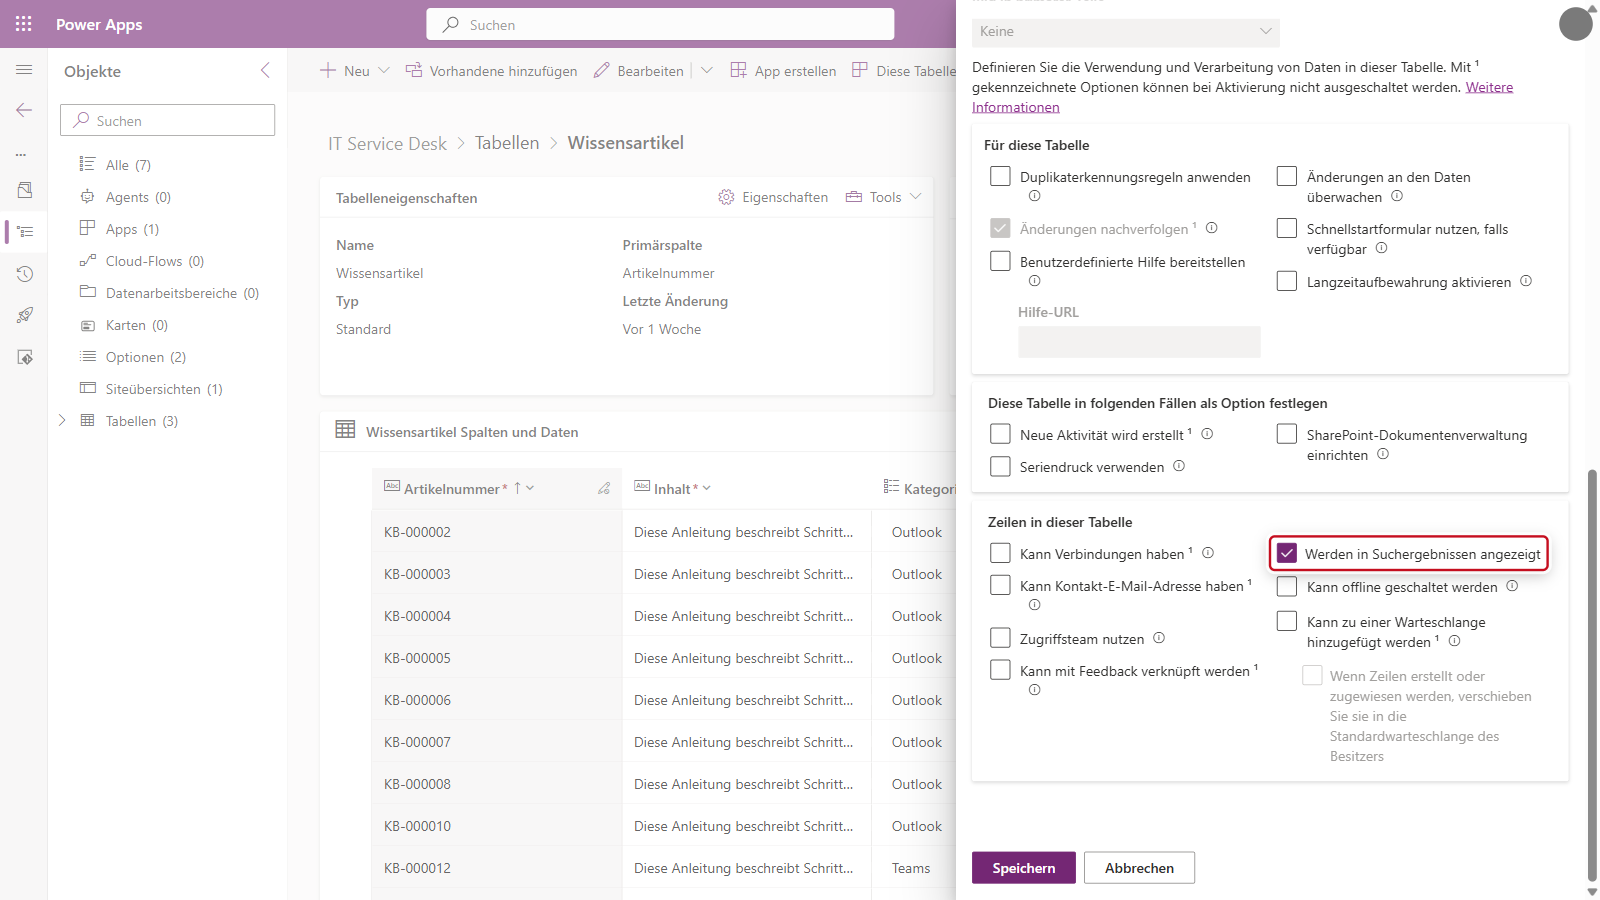This screenshot has width=1600, height=900.
Task: Open the Neu dropdown chevron
Action: tap(384, 70)
